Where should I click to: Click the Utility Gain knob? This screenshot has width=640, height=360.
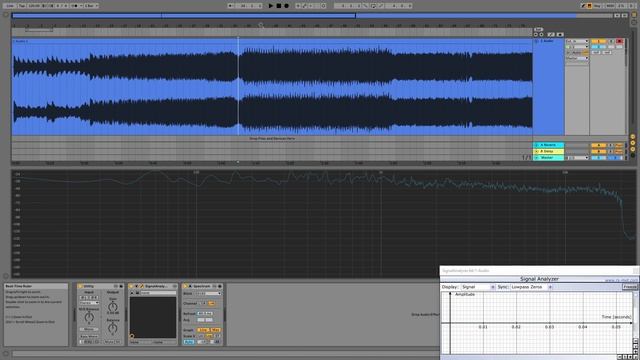[x=113, y=307]
